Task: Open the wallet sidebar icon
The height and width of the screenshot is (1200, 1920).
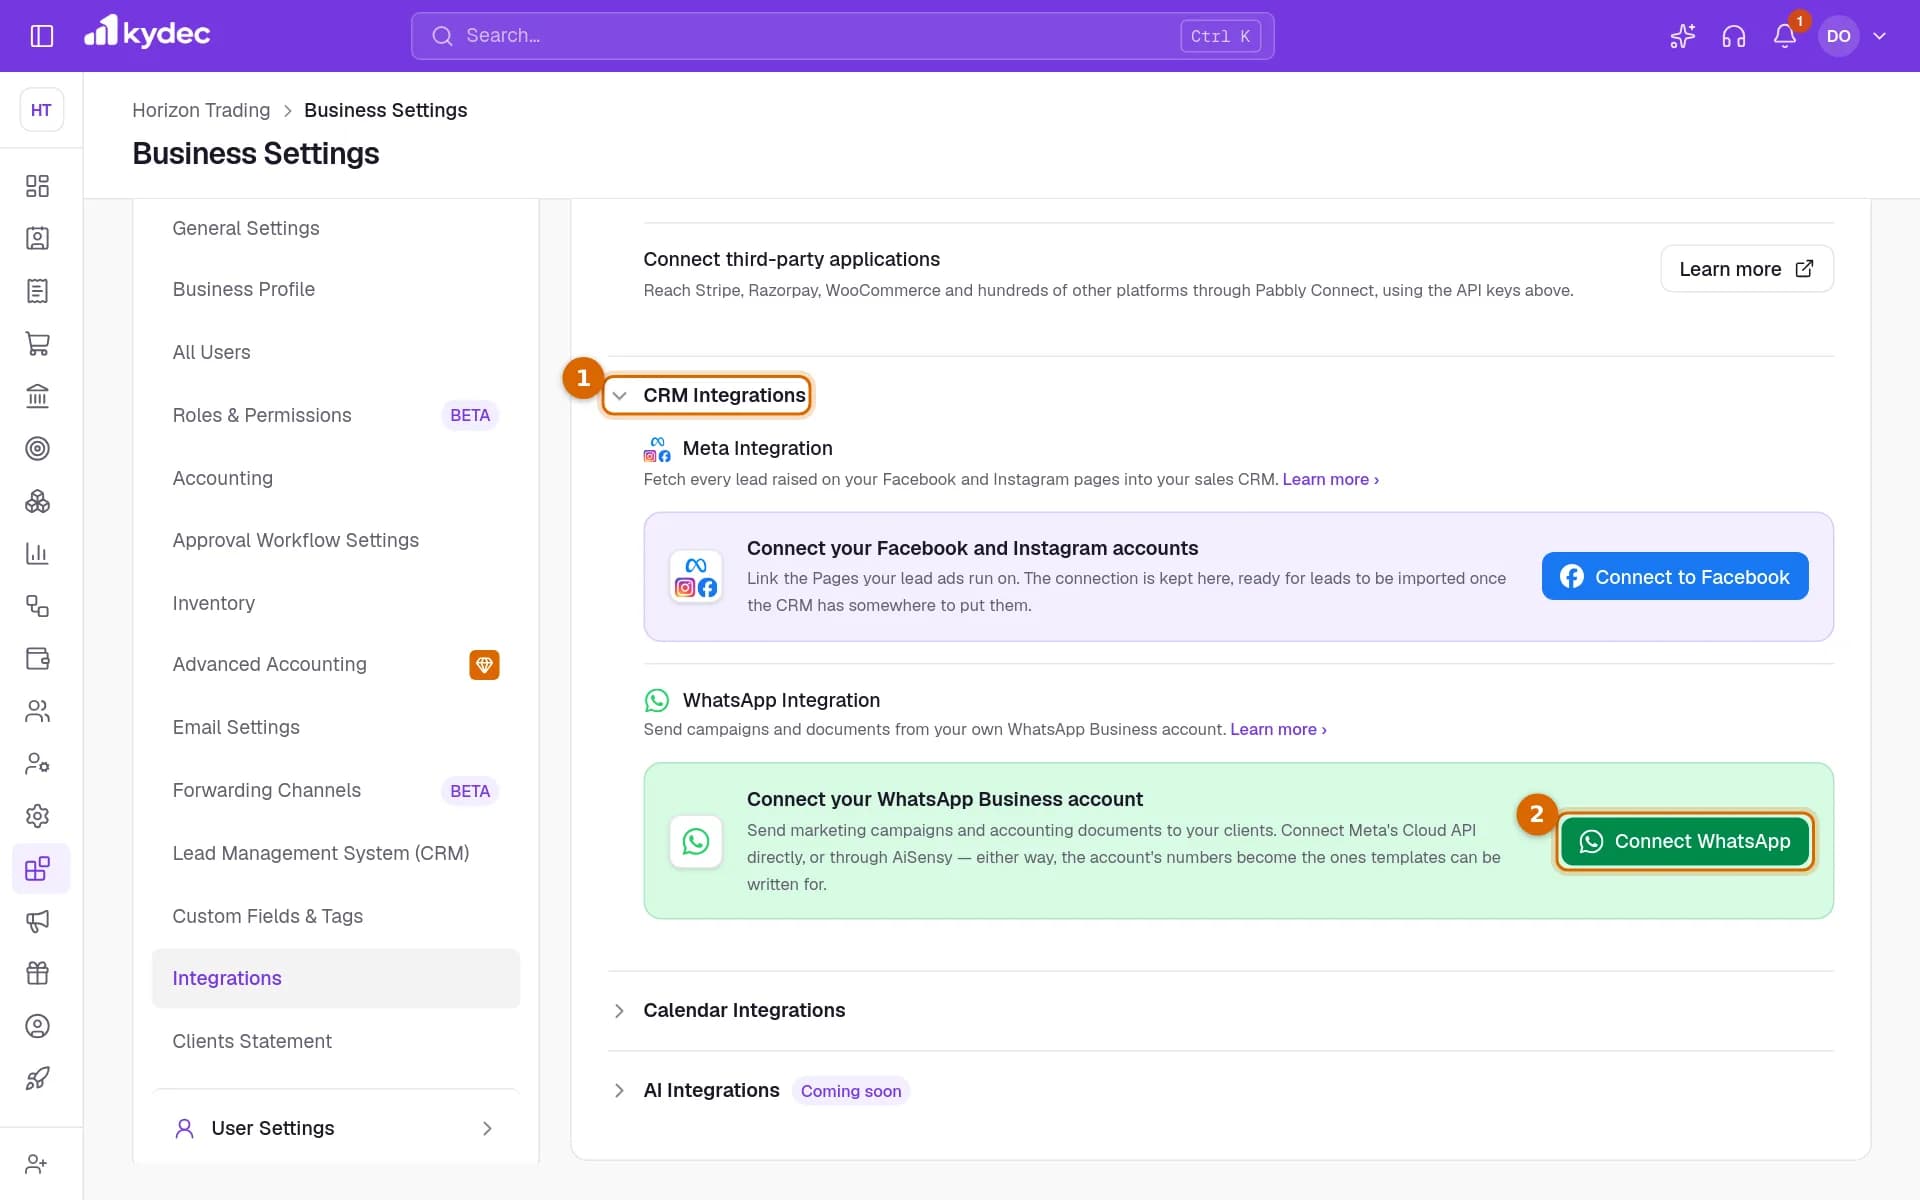Action: [37, 658]
